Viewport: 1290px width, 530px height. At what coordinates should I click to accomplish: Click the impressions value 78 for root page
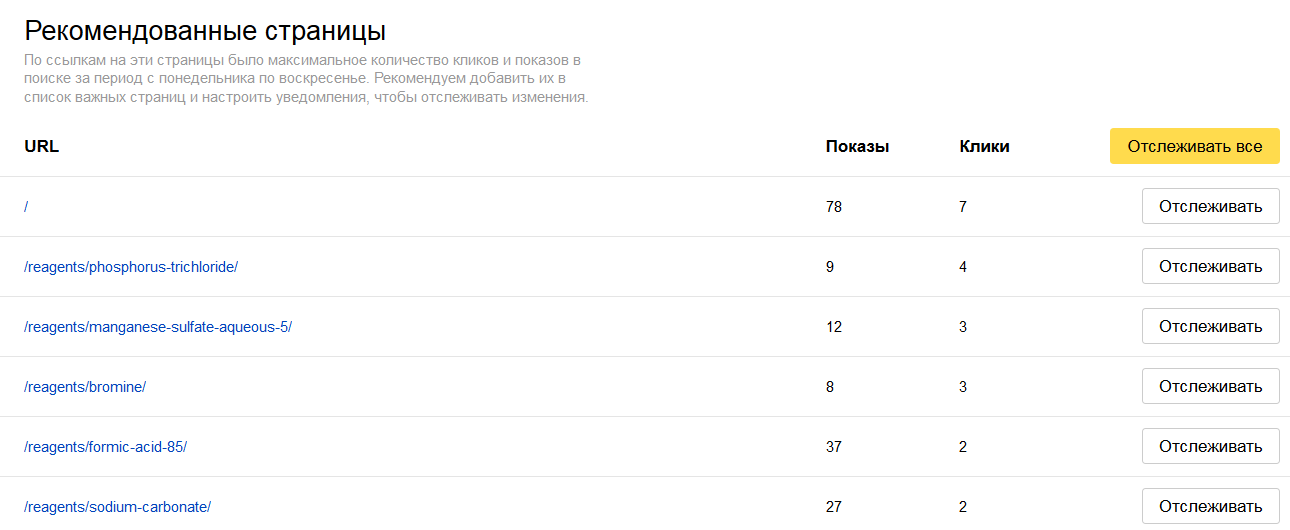[834, 207]
